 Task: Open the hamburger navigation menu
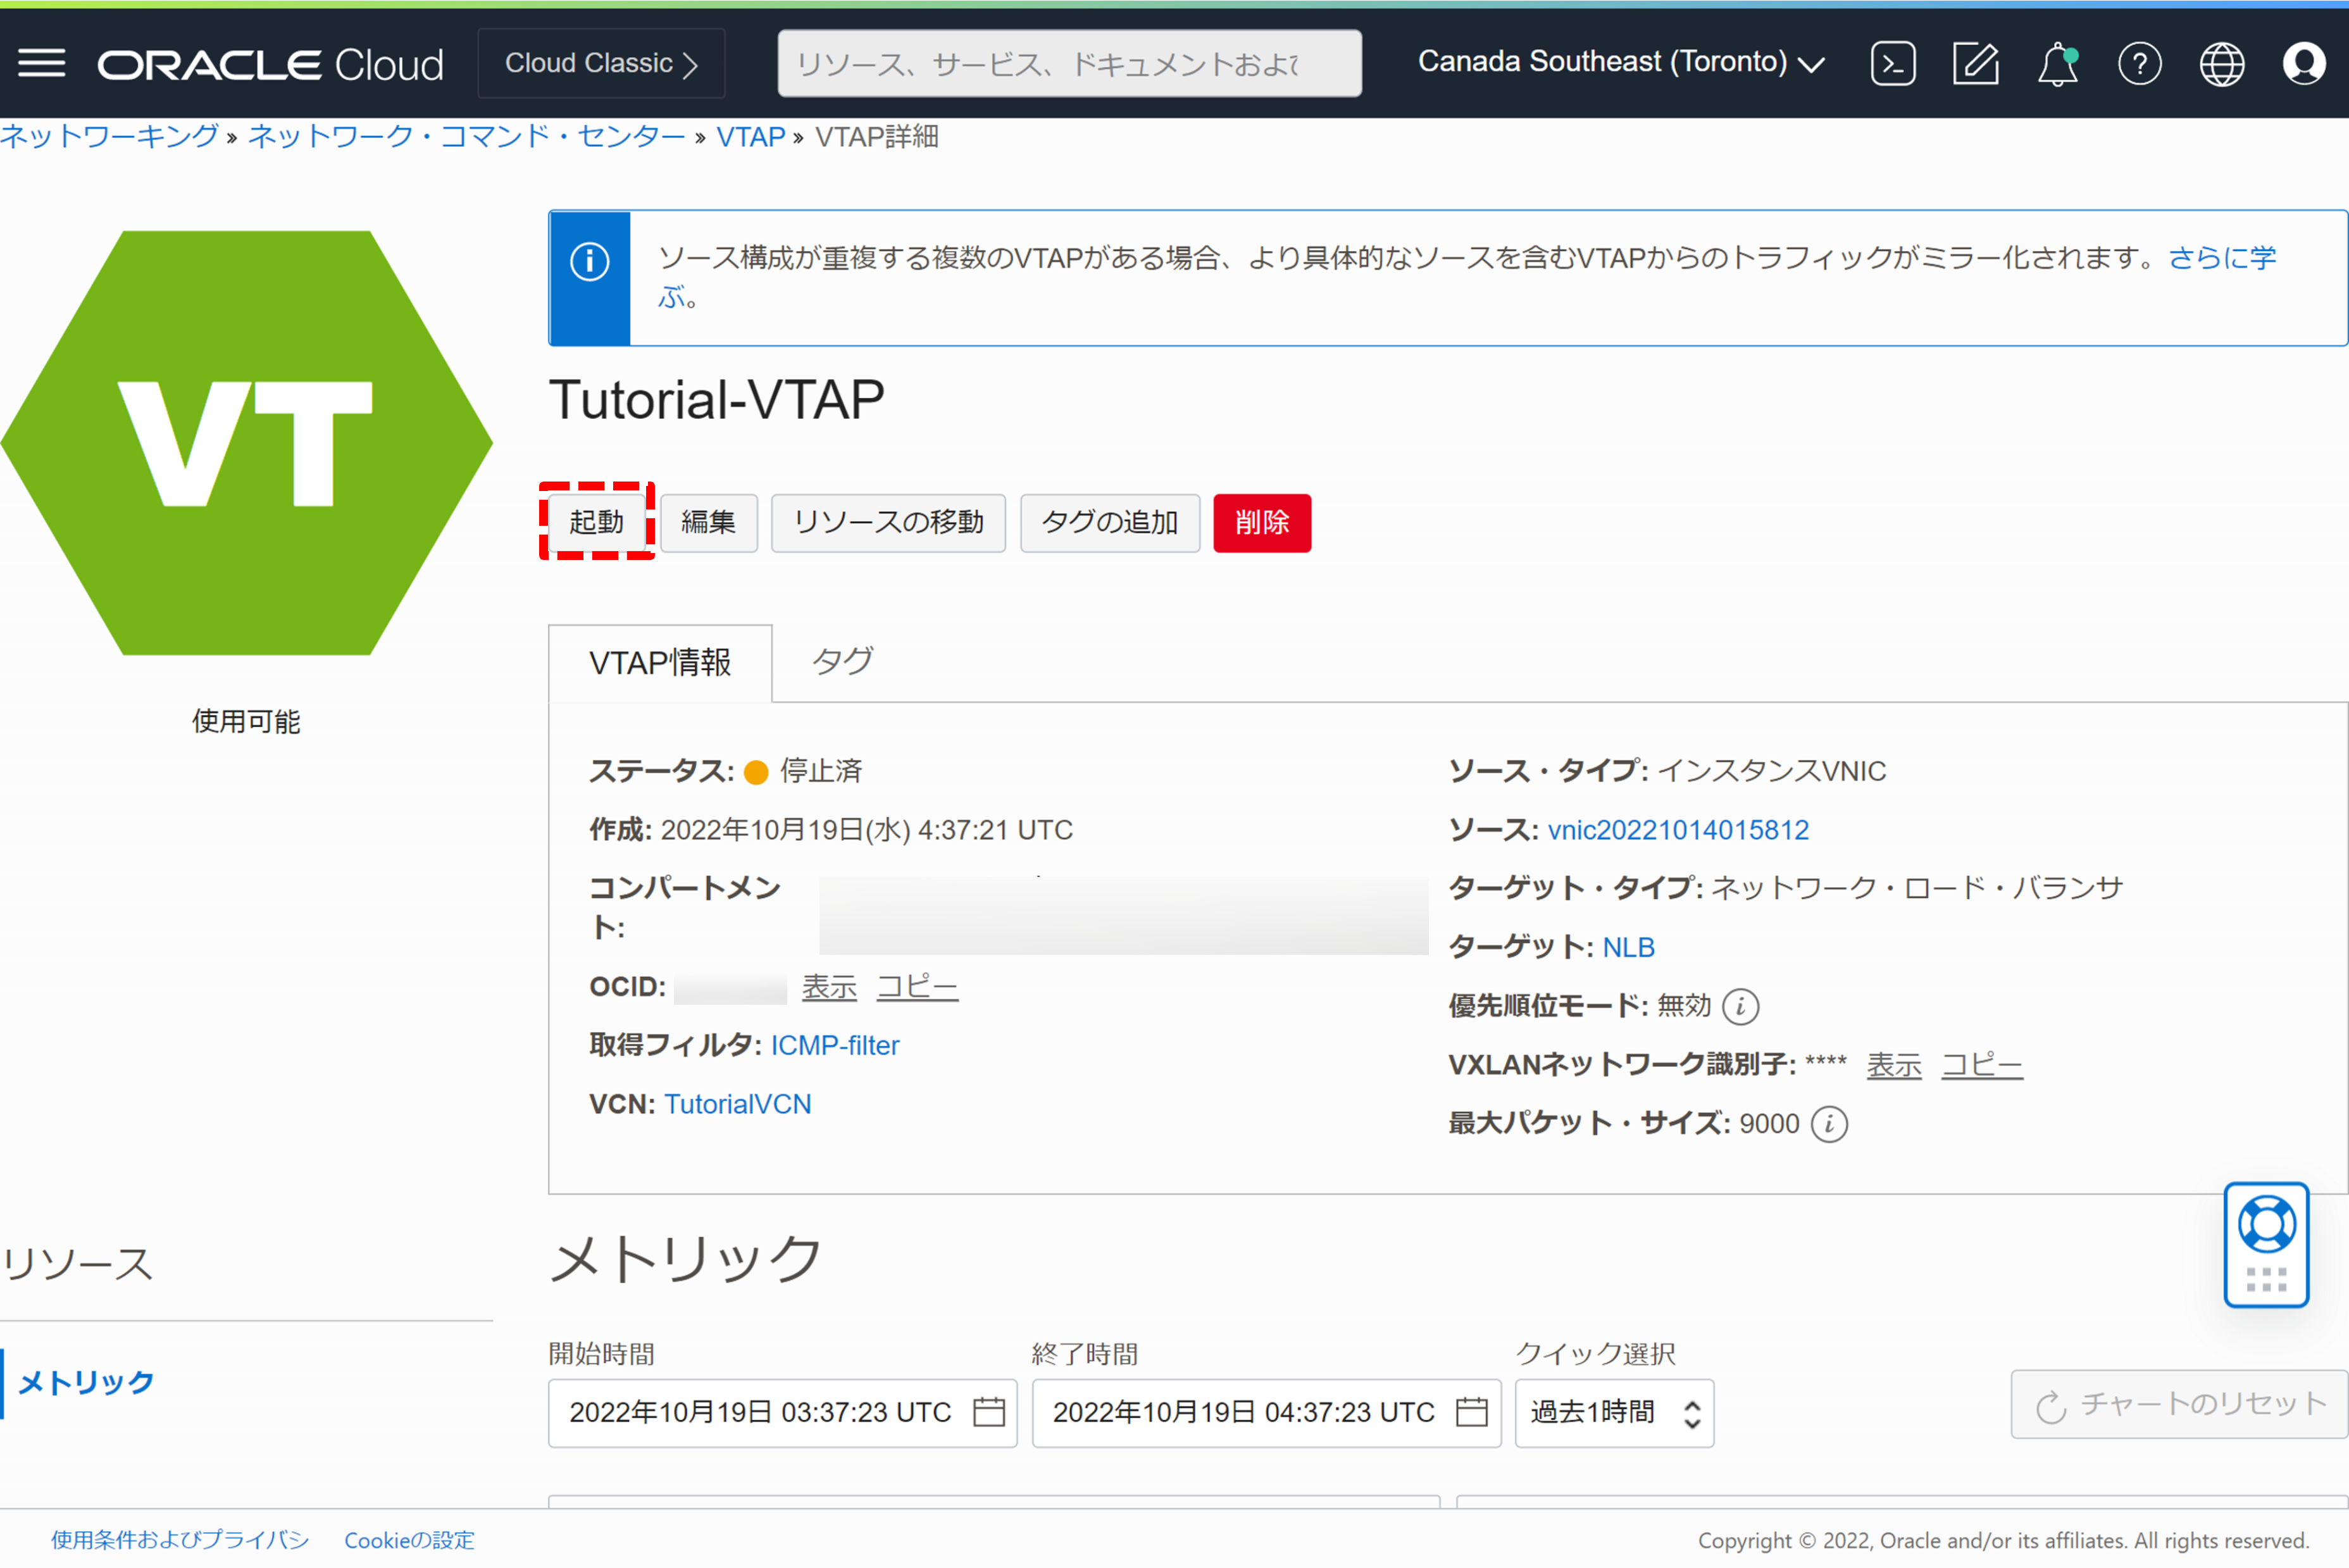[42, 63]
